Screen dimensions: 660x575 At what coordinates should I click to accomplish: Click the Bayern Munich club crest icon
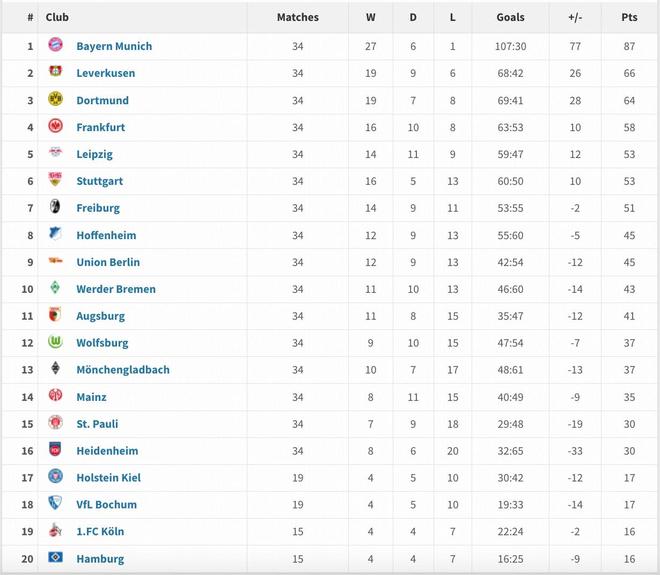55,46
